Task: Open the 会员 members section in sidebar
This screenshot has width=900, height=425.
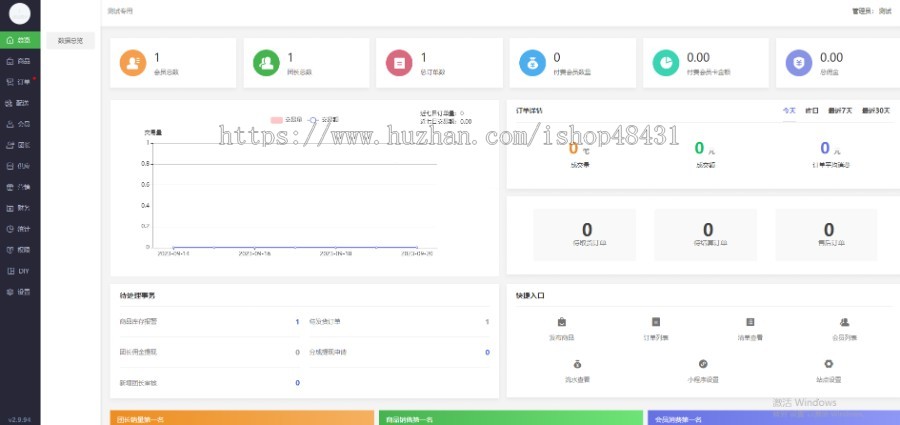Action: click(x=20, y=124)
